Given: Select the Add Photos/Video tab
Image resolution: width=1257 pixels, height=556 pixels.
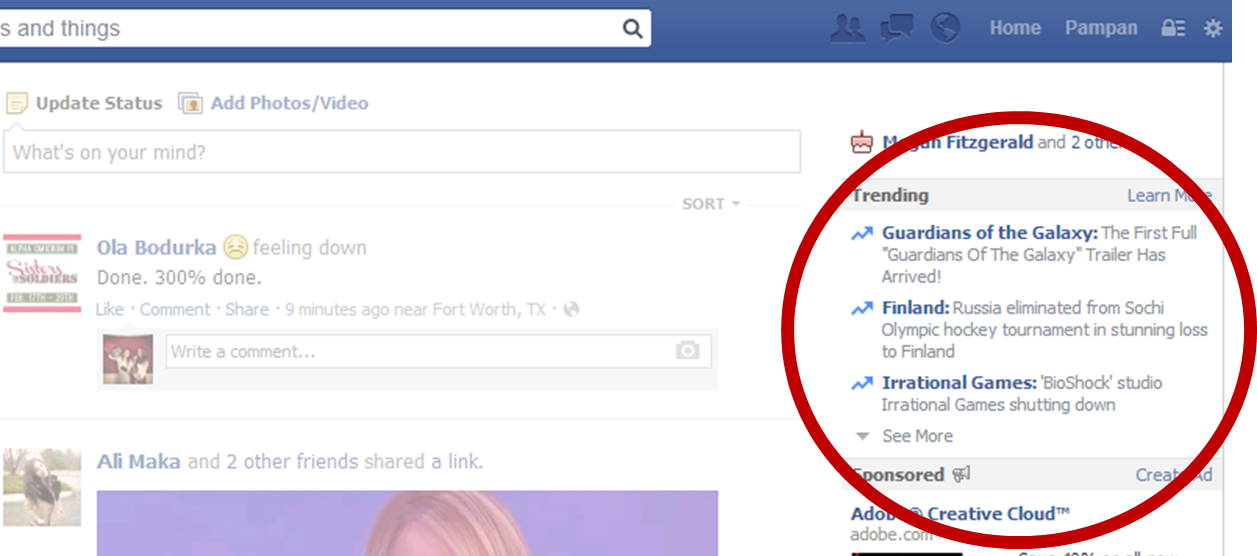Looking at the screenshot, I should [x=288, y=103].
